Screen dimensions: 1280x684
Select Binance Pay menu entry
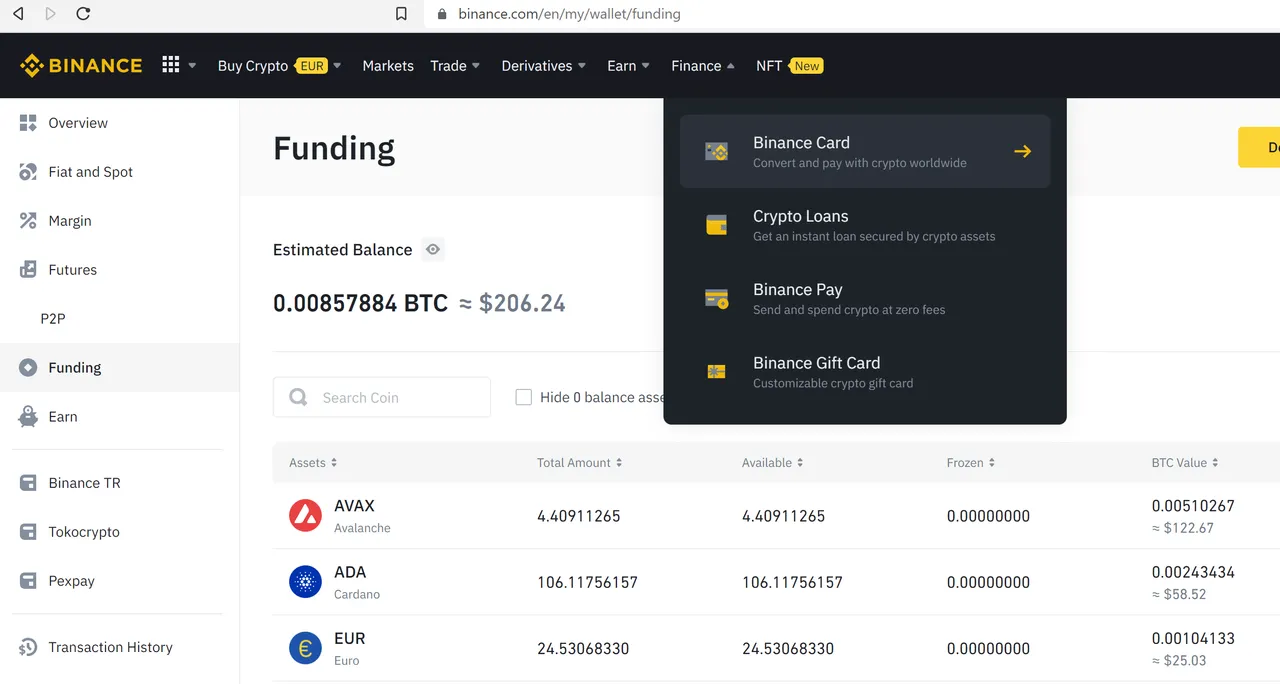[865, 298]
